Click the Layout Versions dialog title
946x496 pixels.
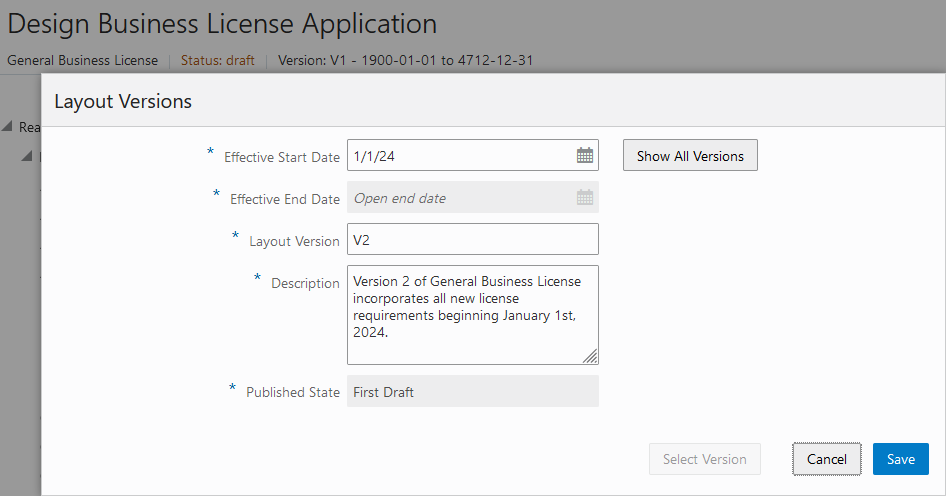tap(123, 101)
